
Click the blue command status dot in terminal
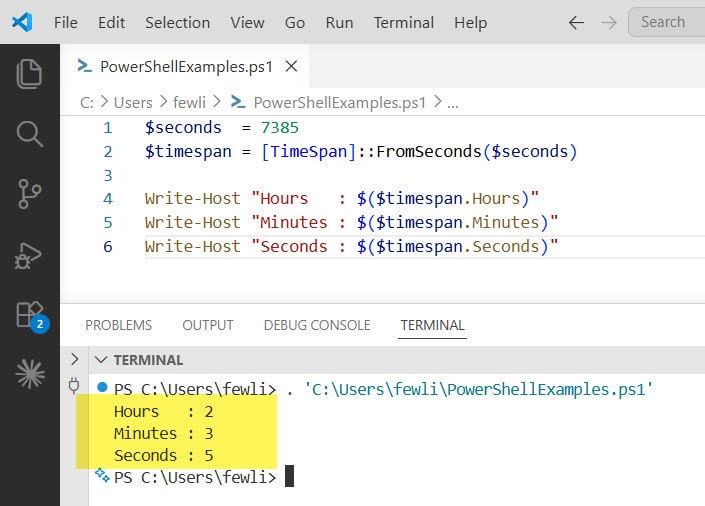pos(102,387)
